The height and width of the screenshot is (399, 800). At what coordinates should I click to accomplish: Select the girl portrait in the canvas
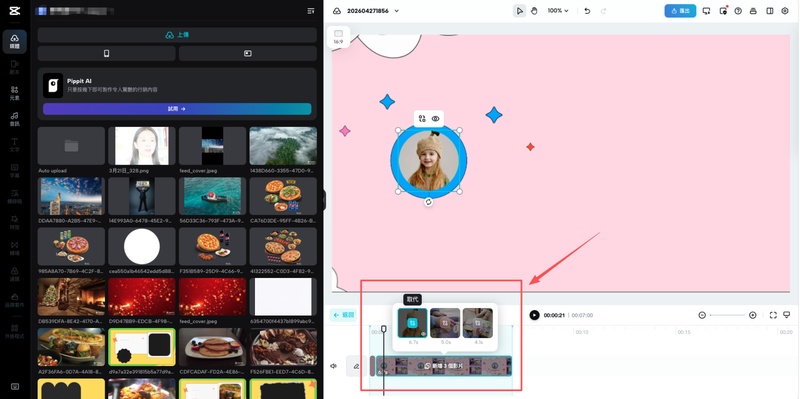(x=429, y=161)
